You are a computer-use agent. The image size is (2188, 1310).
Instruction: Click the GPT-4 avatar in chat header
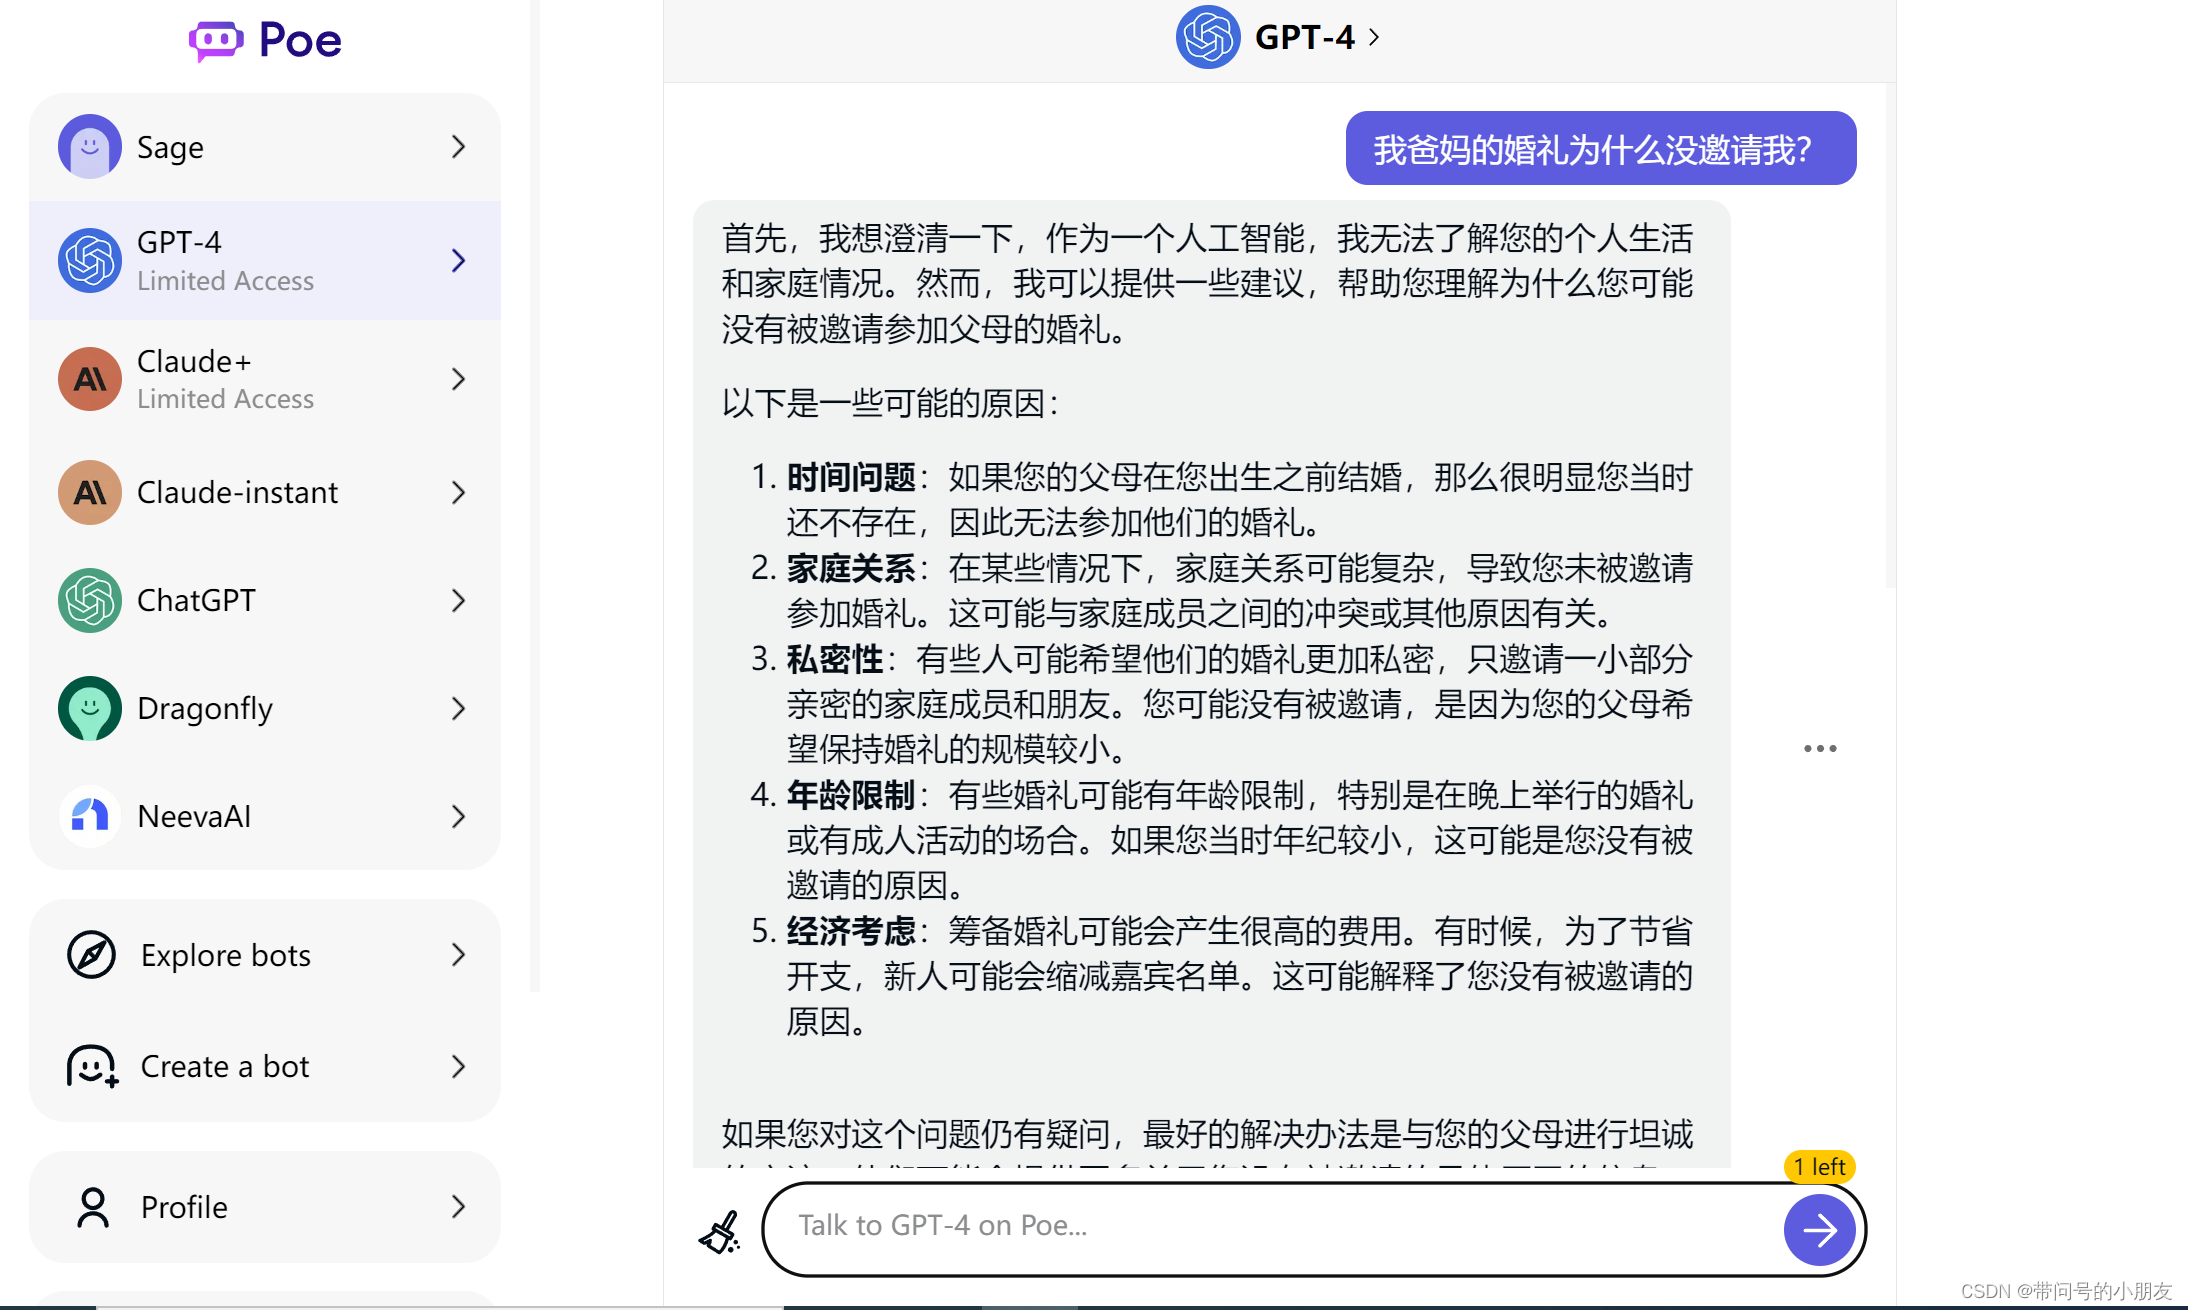1208,37
